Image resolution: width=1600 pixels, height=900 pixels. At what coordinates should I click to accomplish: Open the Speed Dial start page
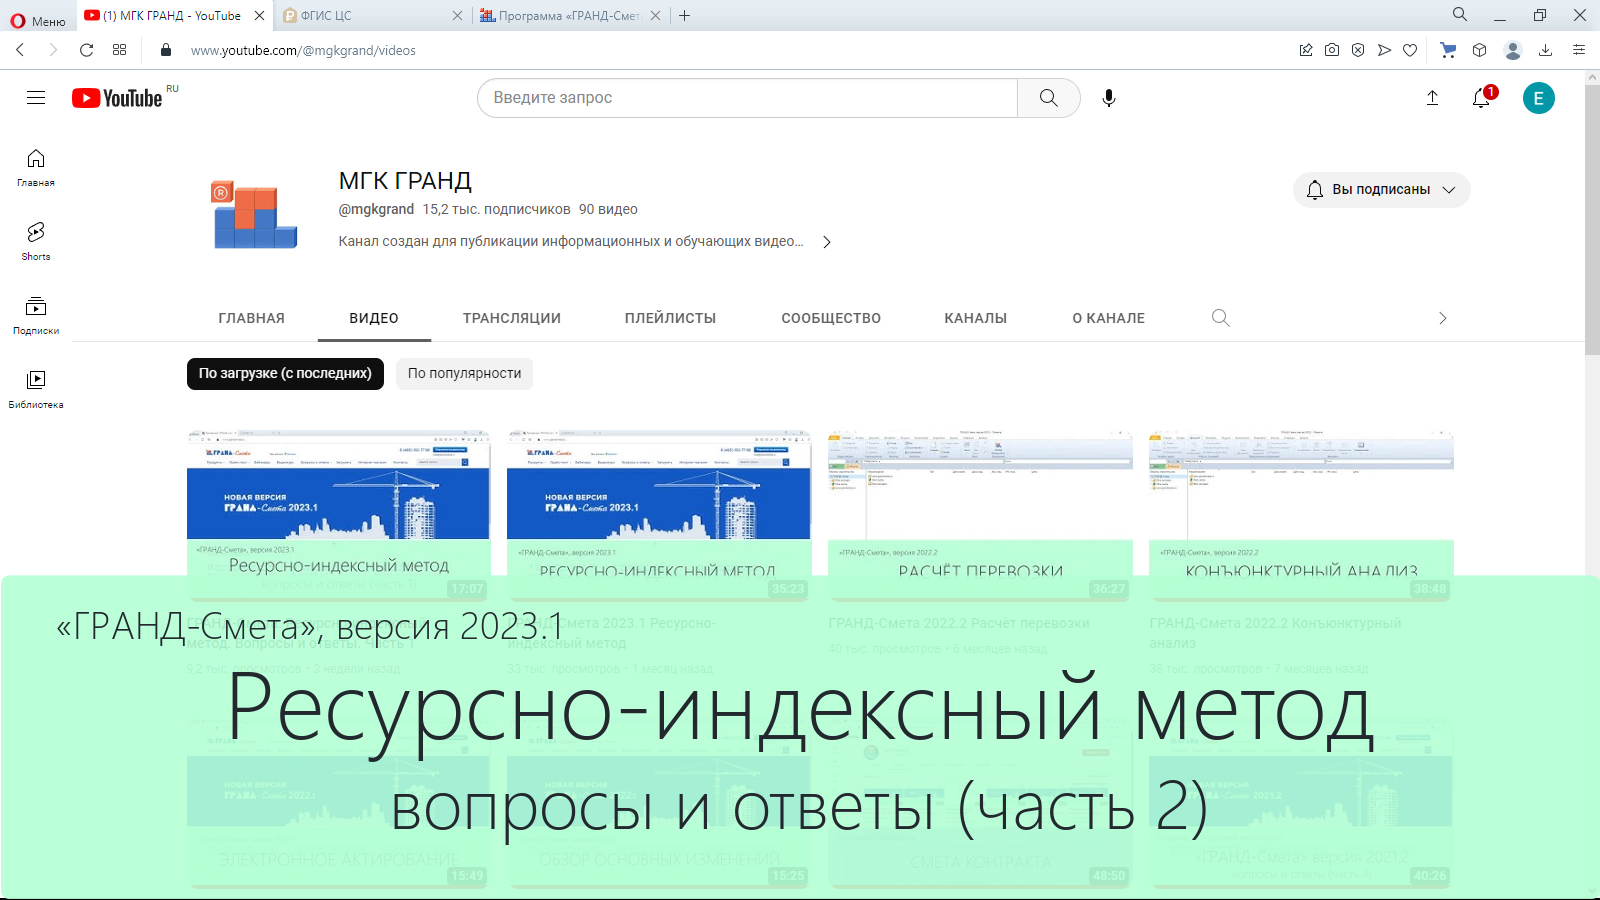(120, 50)
